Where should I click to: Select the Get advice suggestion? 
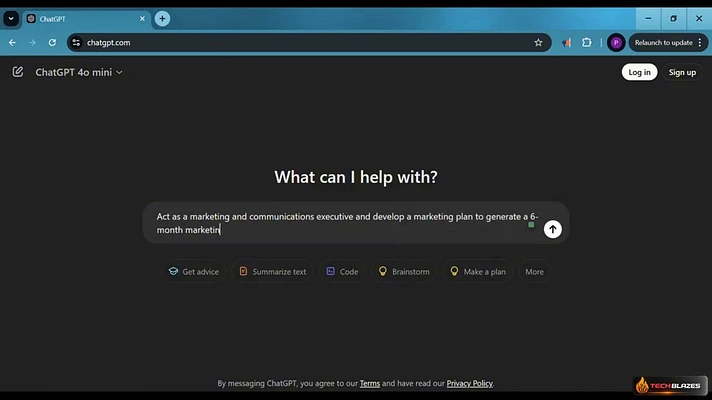(193, 272)
